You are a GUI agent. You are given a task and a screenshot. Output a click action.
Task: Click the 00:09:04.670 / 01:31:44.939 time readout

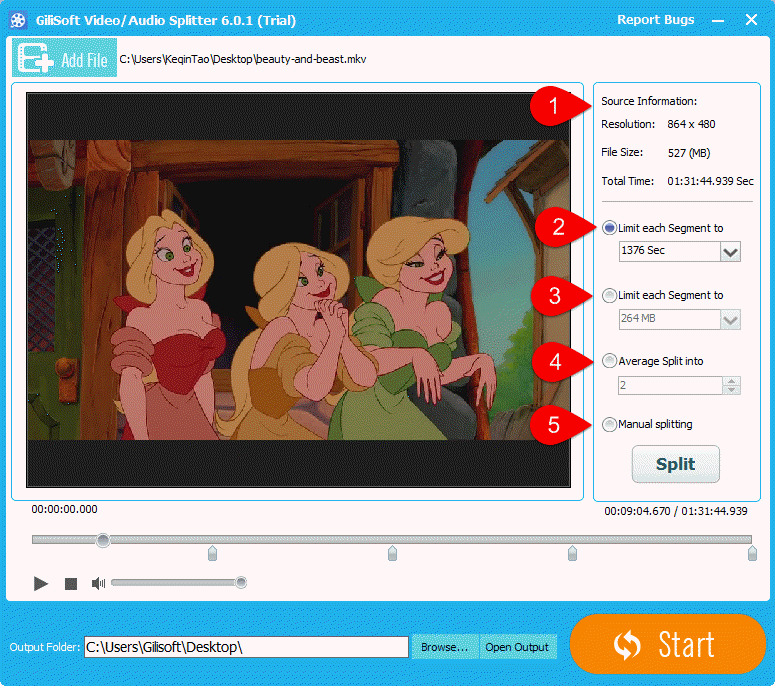[676, 511]
